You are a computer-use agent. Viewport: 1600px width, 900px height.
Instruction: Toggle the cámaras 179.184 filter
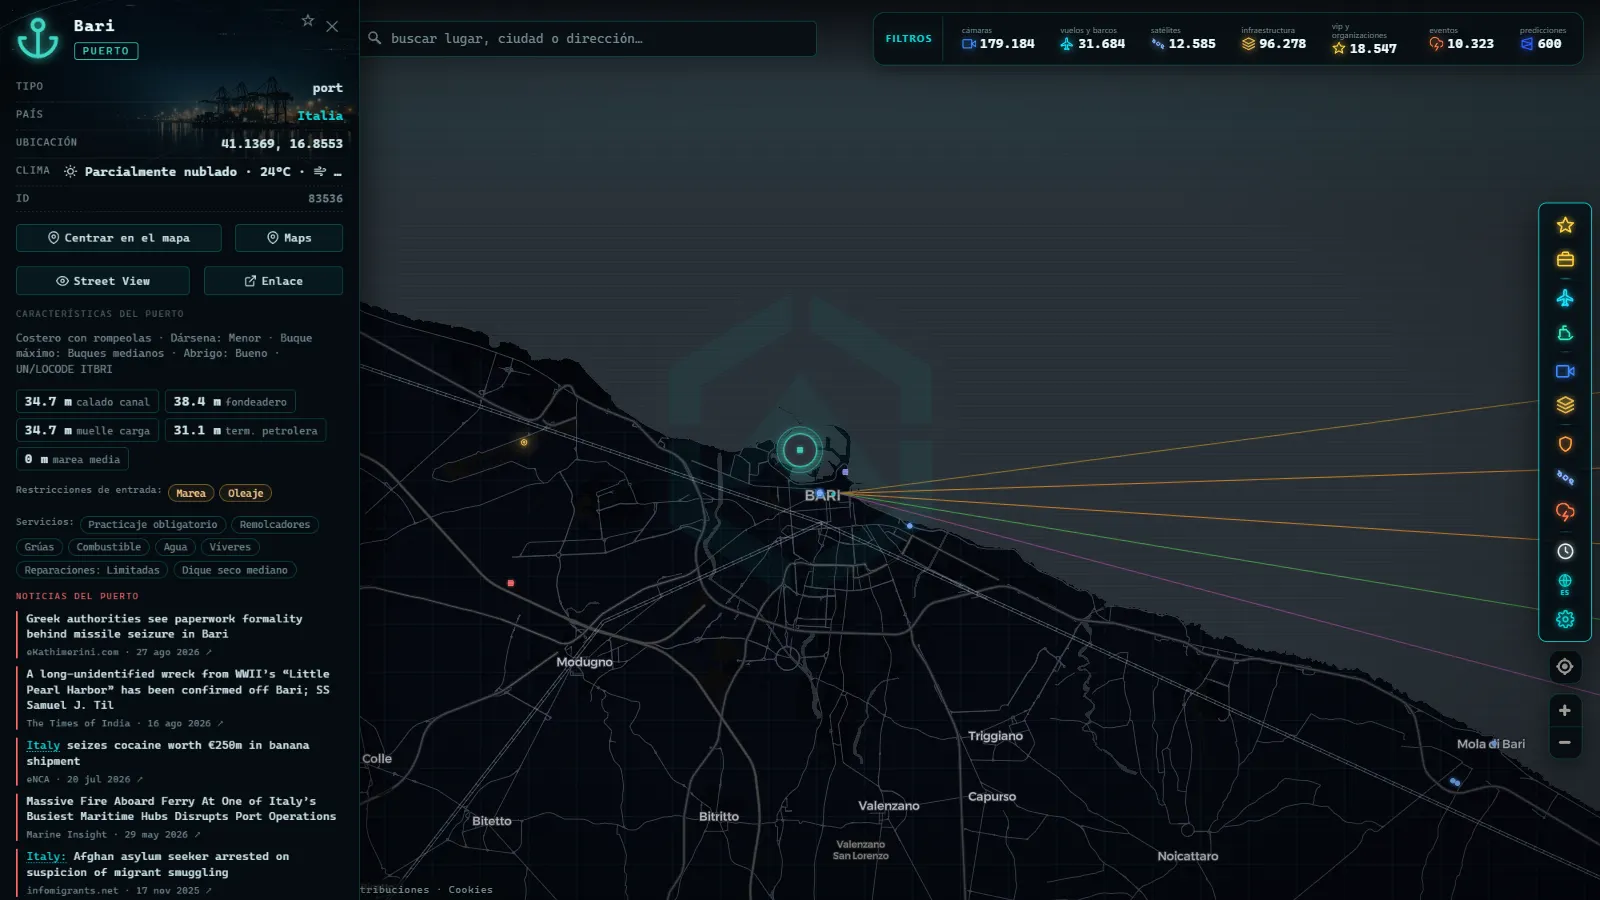tap(998, 39)
